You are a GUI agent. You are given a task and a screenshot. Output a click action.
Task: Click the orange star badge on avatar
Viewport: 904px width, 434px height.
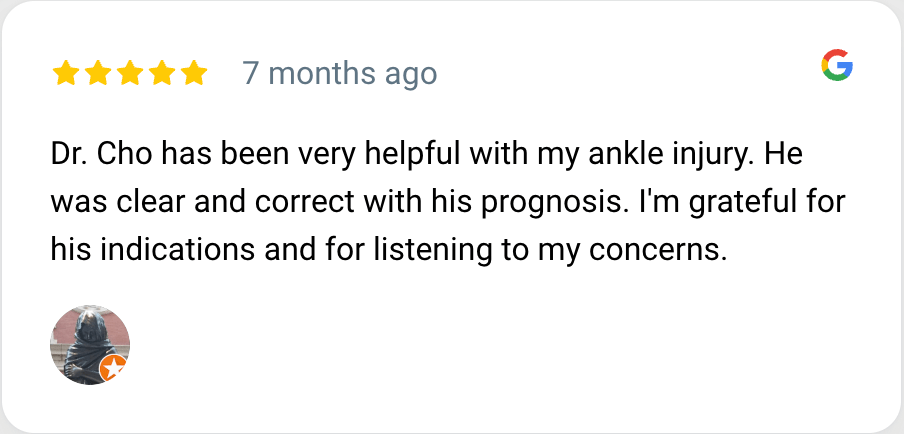(114, 369)
